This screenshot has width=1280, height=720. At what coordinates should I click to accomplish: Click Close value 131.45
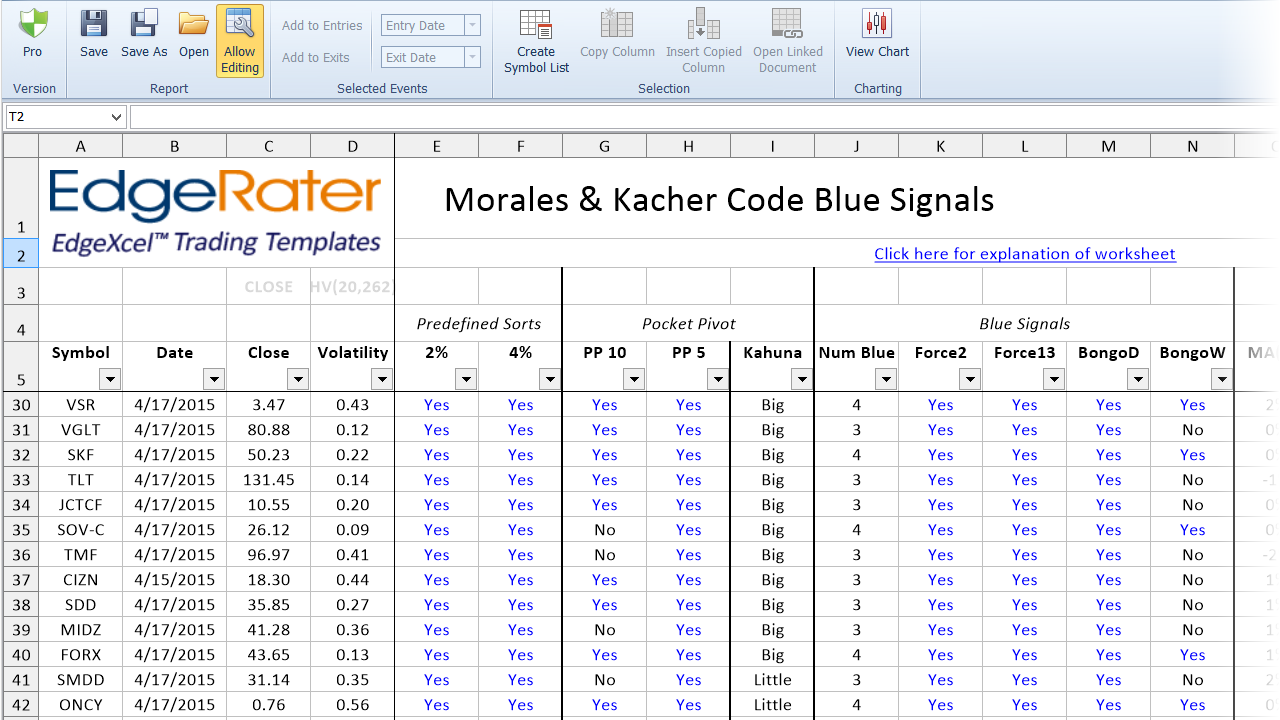click(x=269, y=480)
